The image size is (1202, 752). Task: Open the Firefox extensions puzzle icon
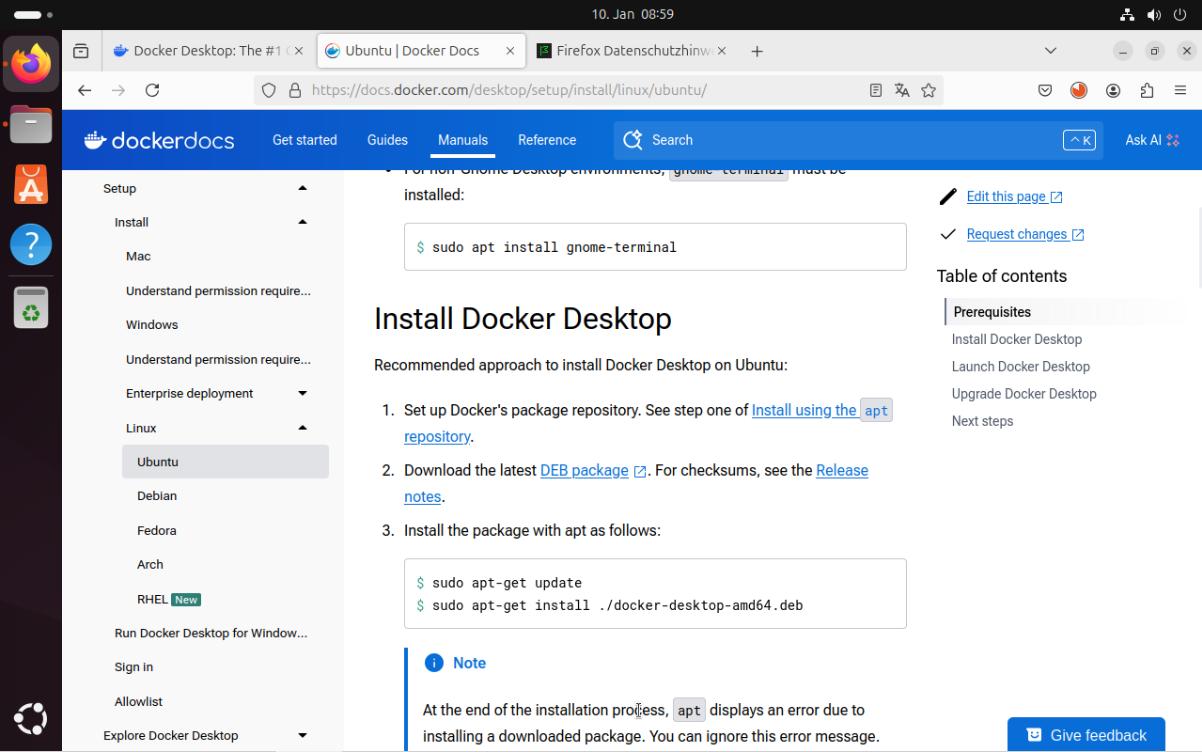(x=1149, y=90)
